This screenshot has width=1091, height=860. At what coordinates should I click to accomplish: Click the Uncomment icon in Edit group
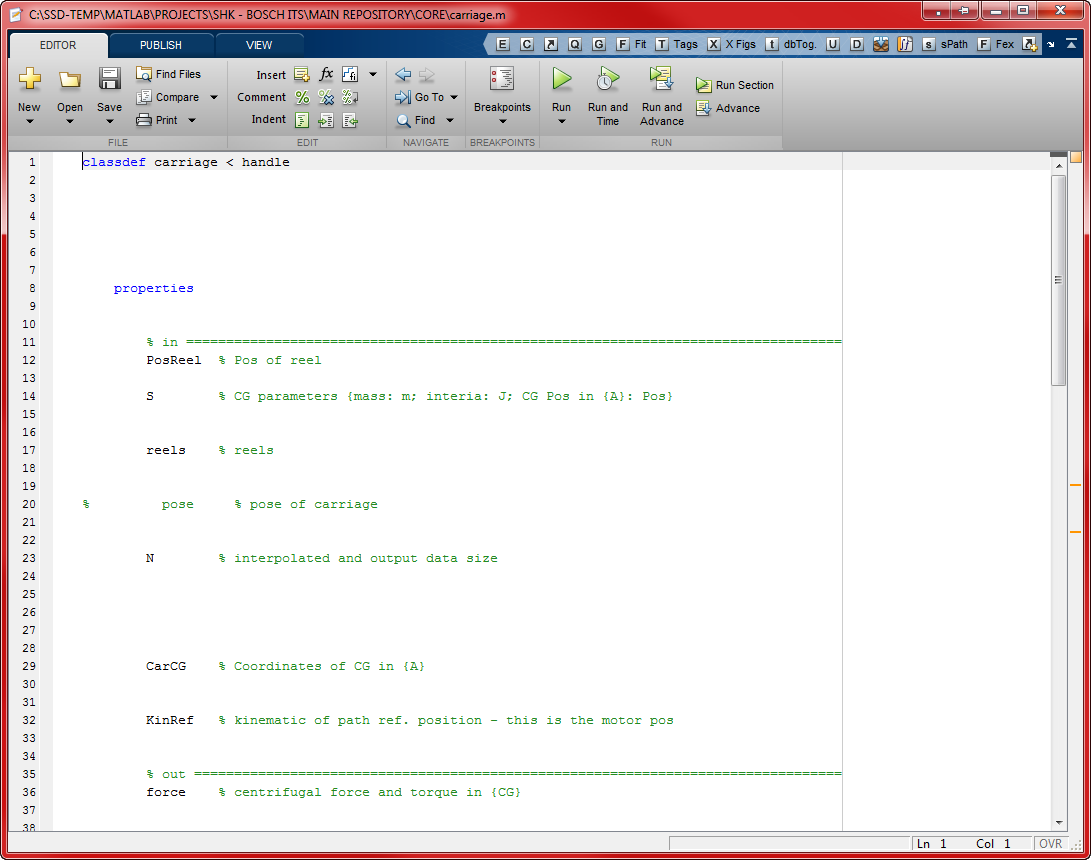[326, 97]
